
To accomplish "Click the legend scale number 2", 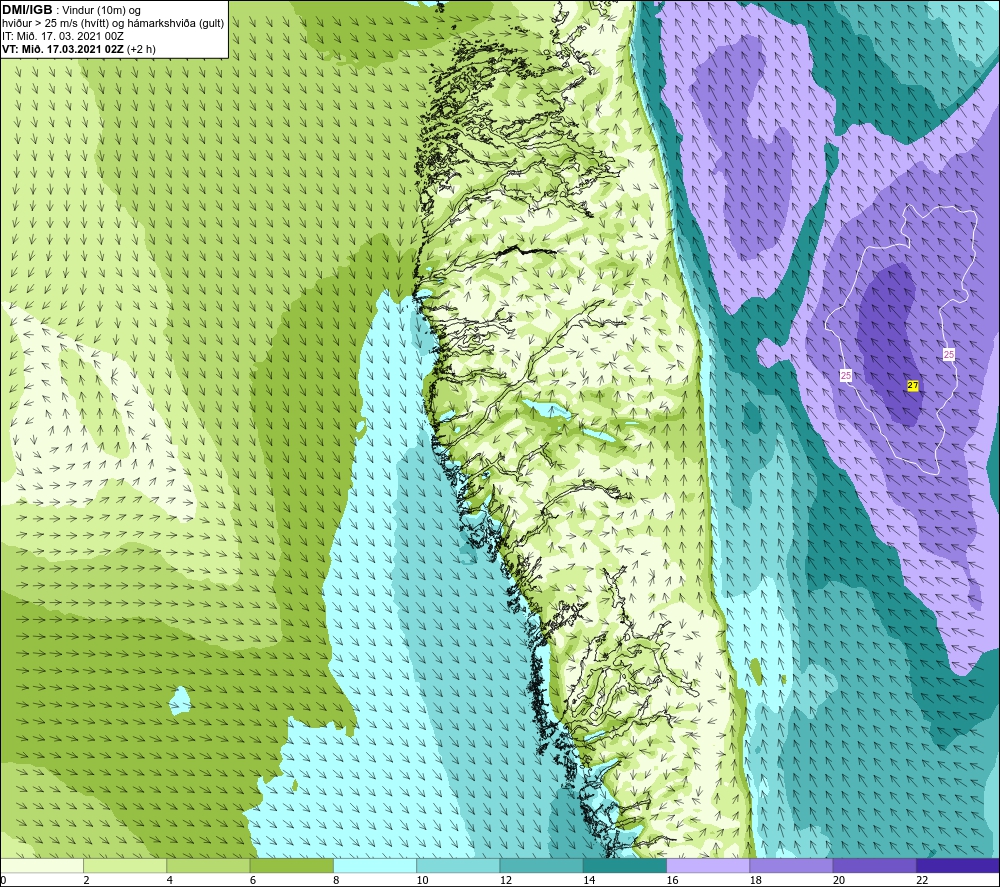I will [86, 881].
